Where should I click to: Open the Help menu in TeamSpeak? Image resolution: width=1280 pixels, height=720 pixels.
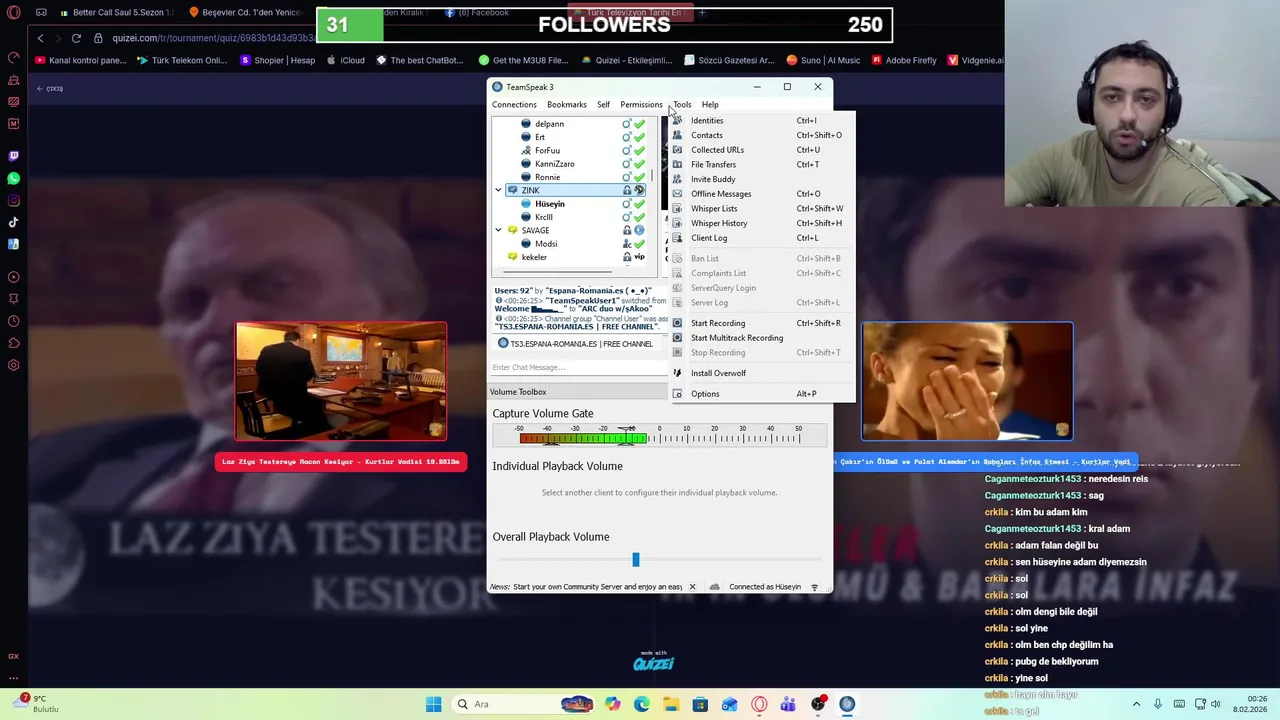pyautogui.click(x=710, y=105)
